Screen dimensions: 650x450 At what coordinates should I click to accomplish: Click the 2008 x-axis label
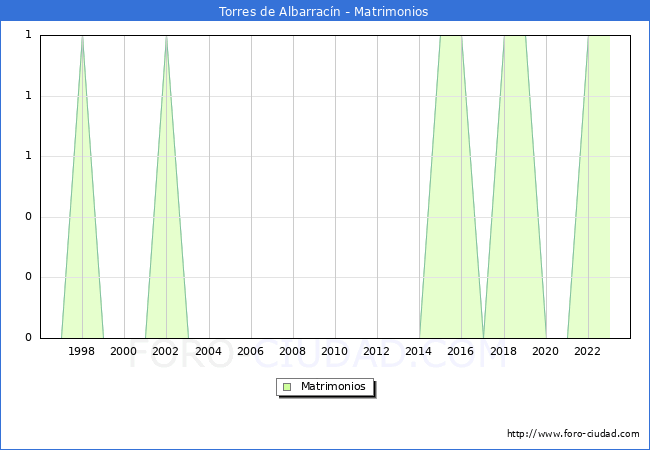point(292,351)
